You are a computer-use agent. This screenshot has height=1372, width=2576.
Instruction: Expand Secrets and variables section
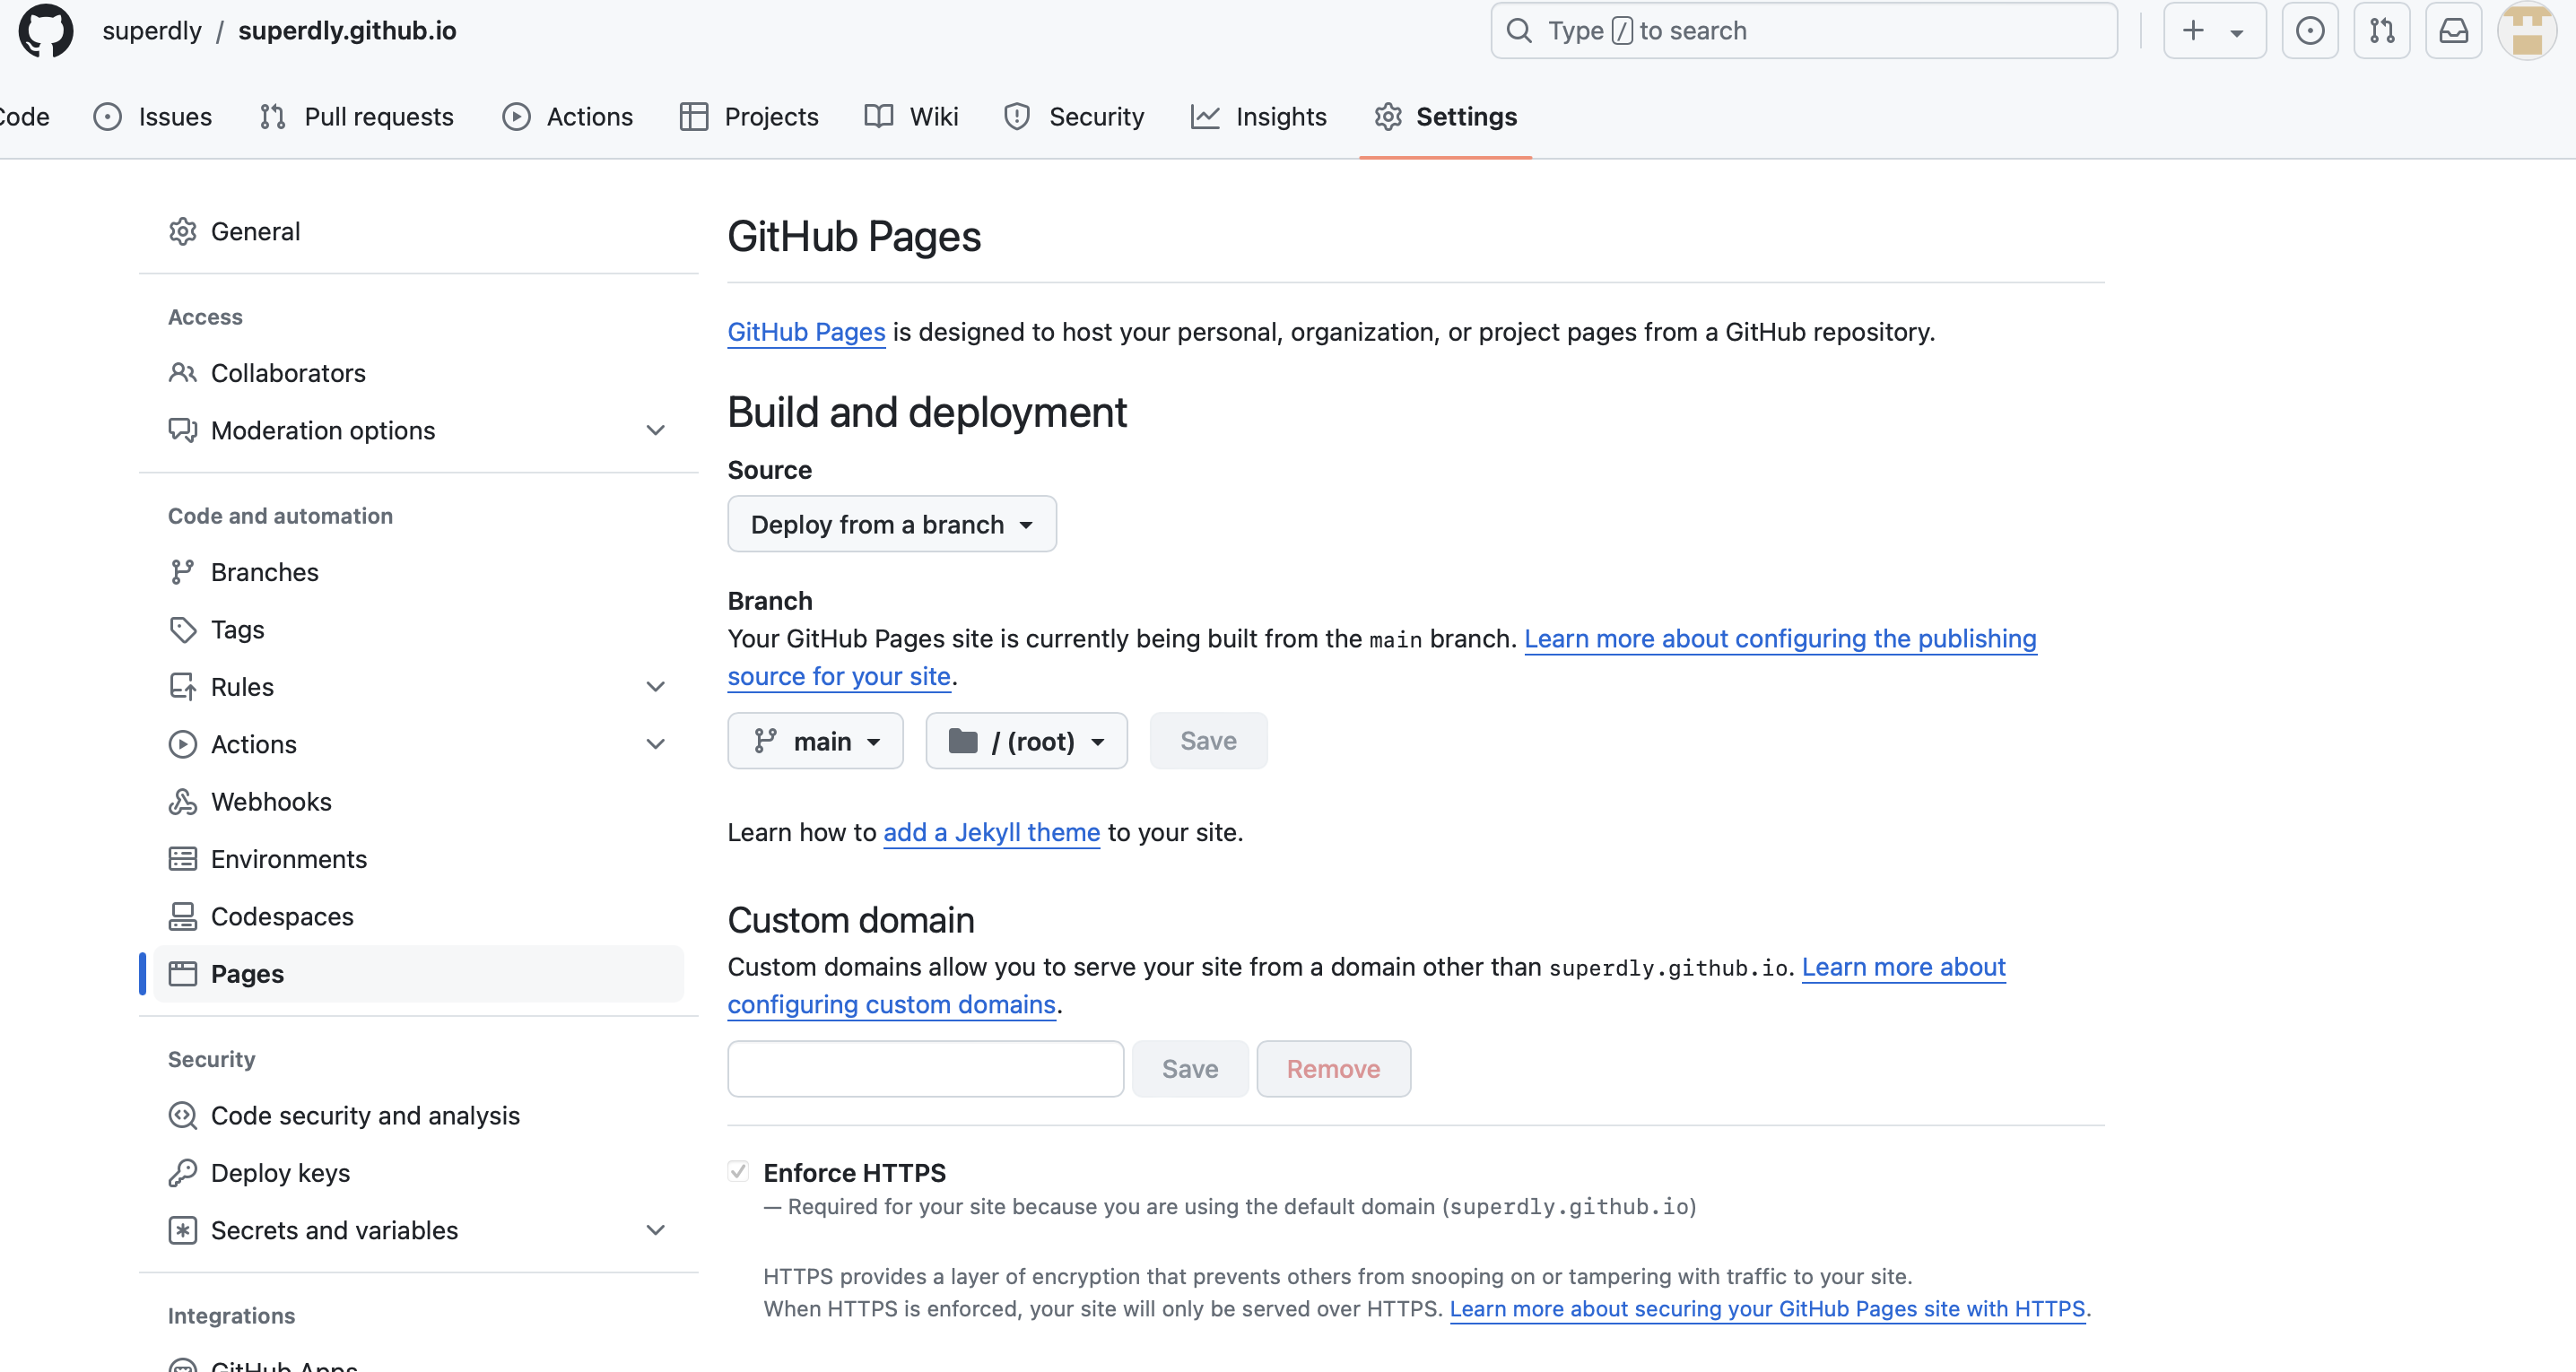[x=655, y=1230]
